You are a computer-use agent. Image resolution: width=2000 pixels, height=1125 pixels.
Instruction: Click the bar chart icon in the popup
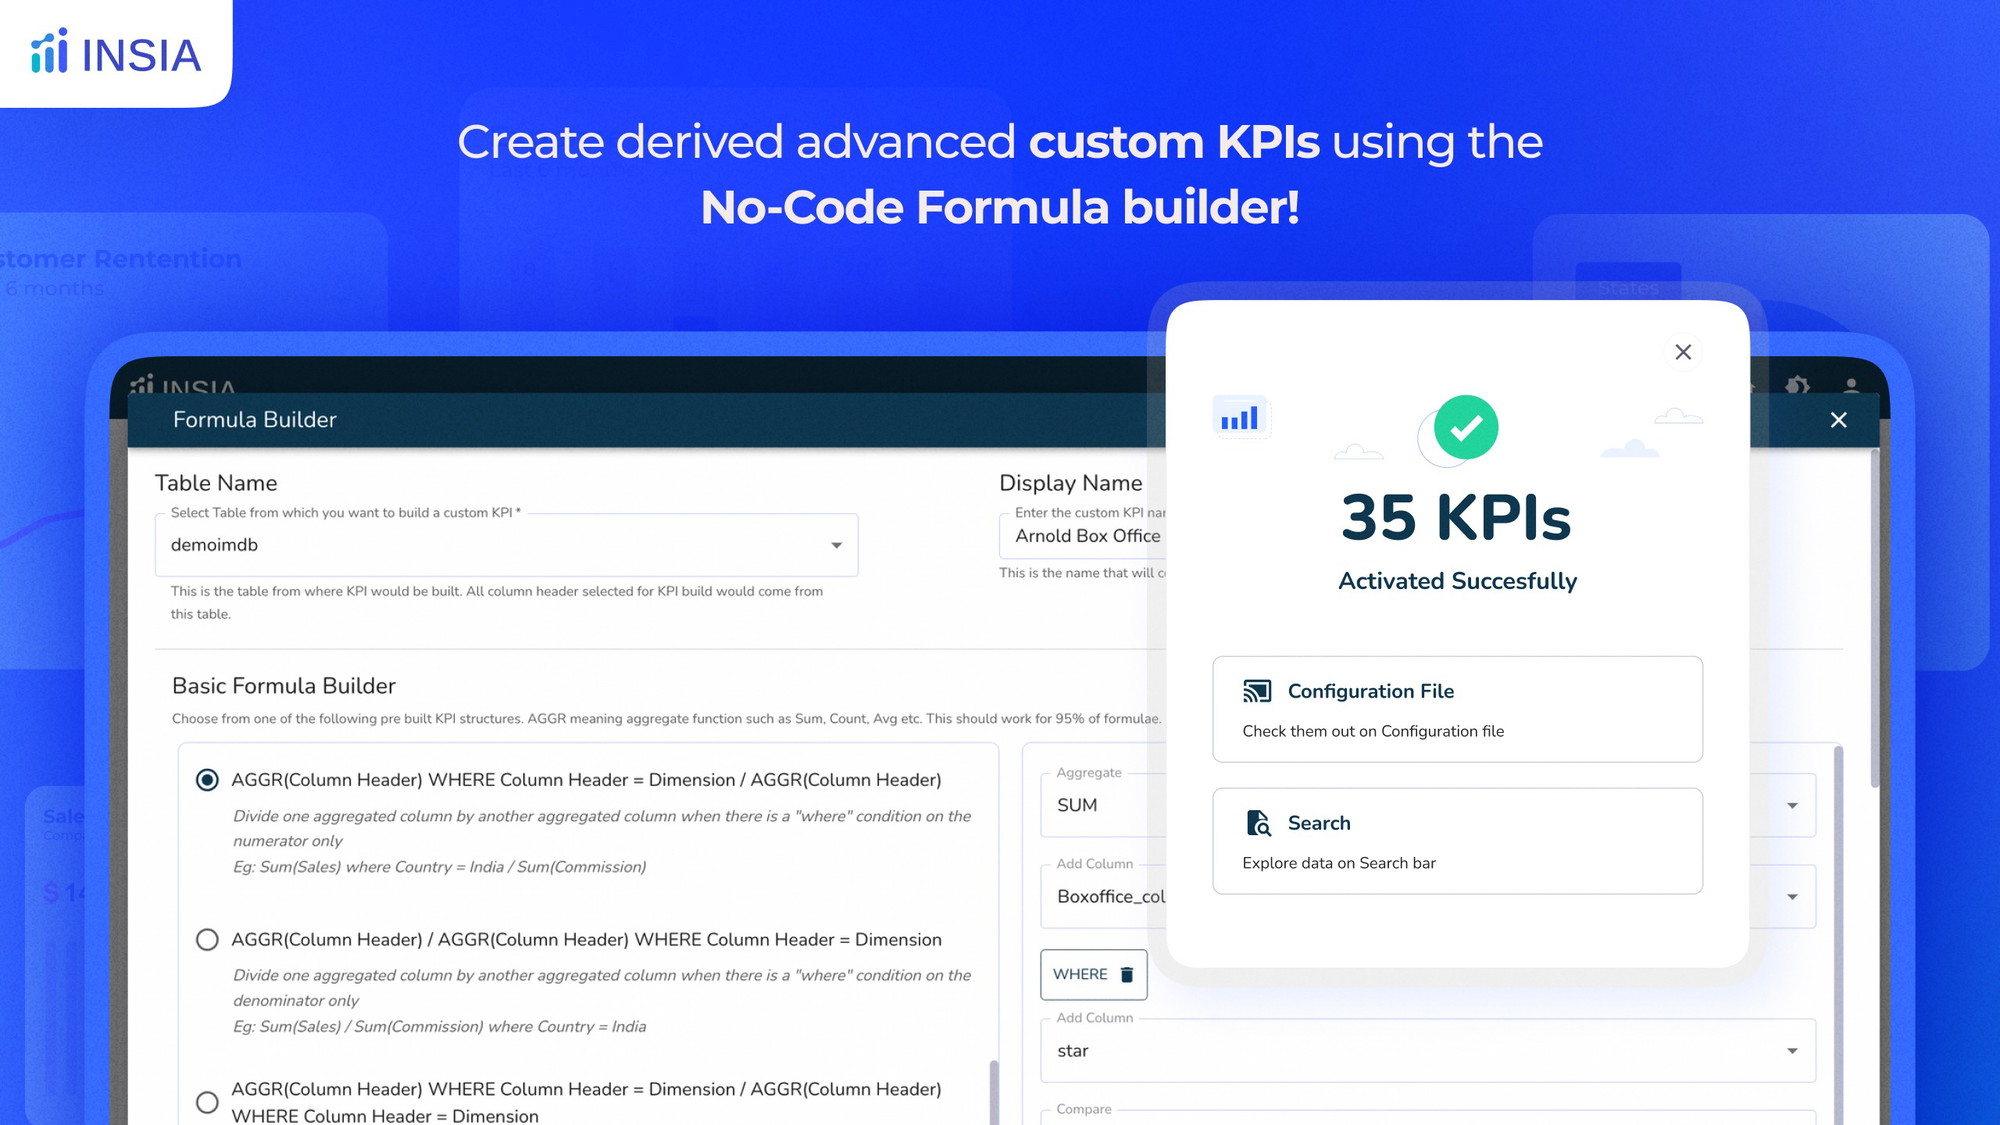[x=1240, y=417]
